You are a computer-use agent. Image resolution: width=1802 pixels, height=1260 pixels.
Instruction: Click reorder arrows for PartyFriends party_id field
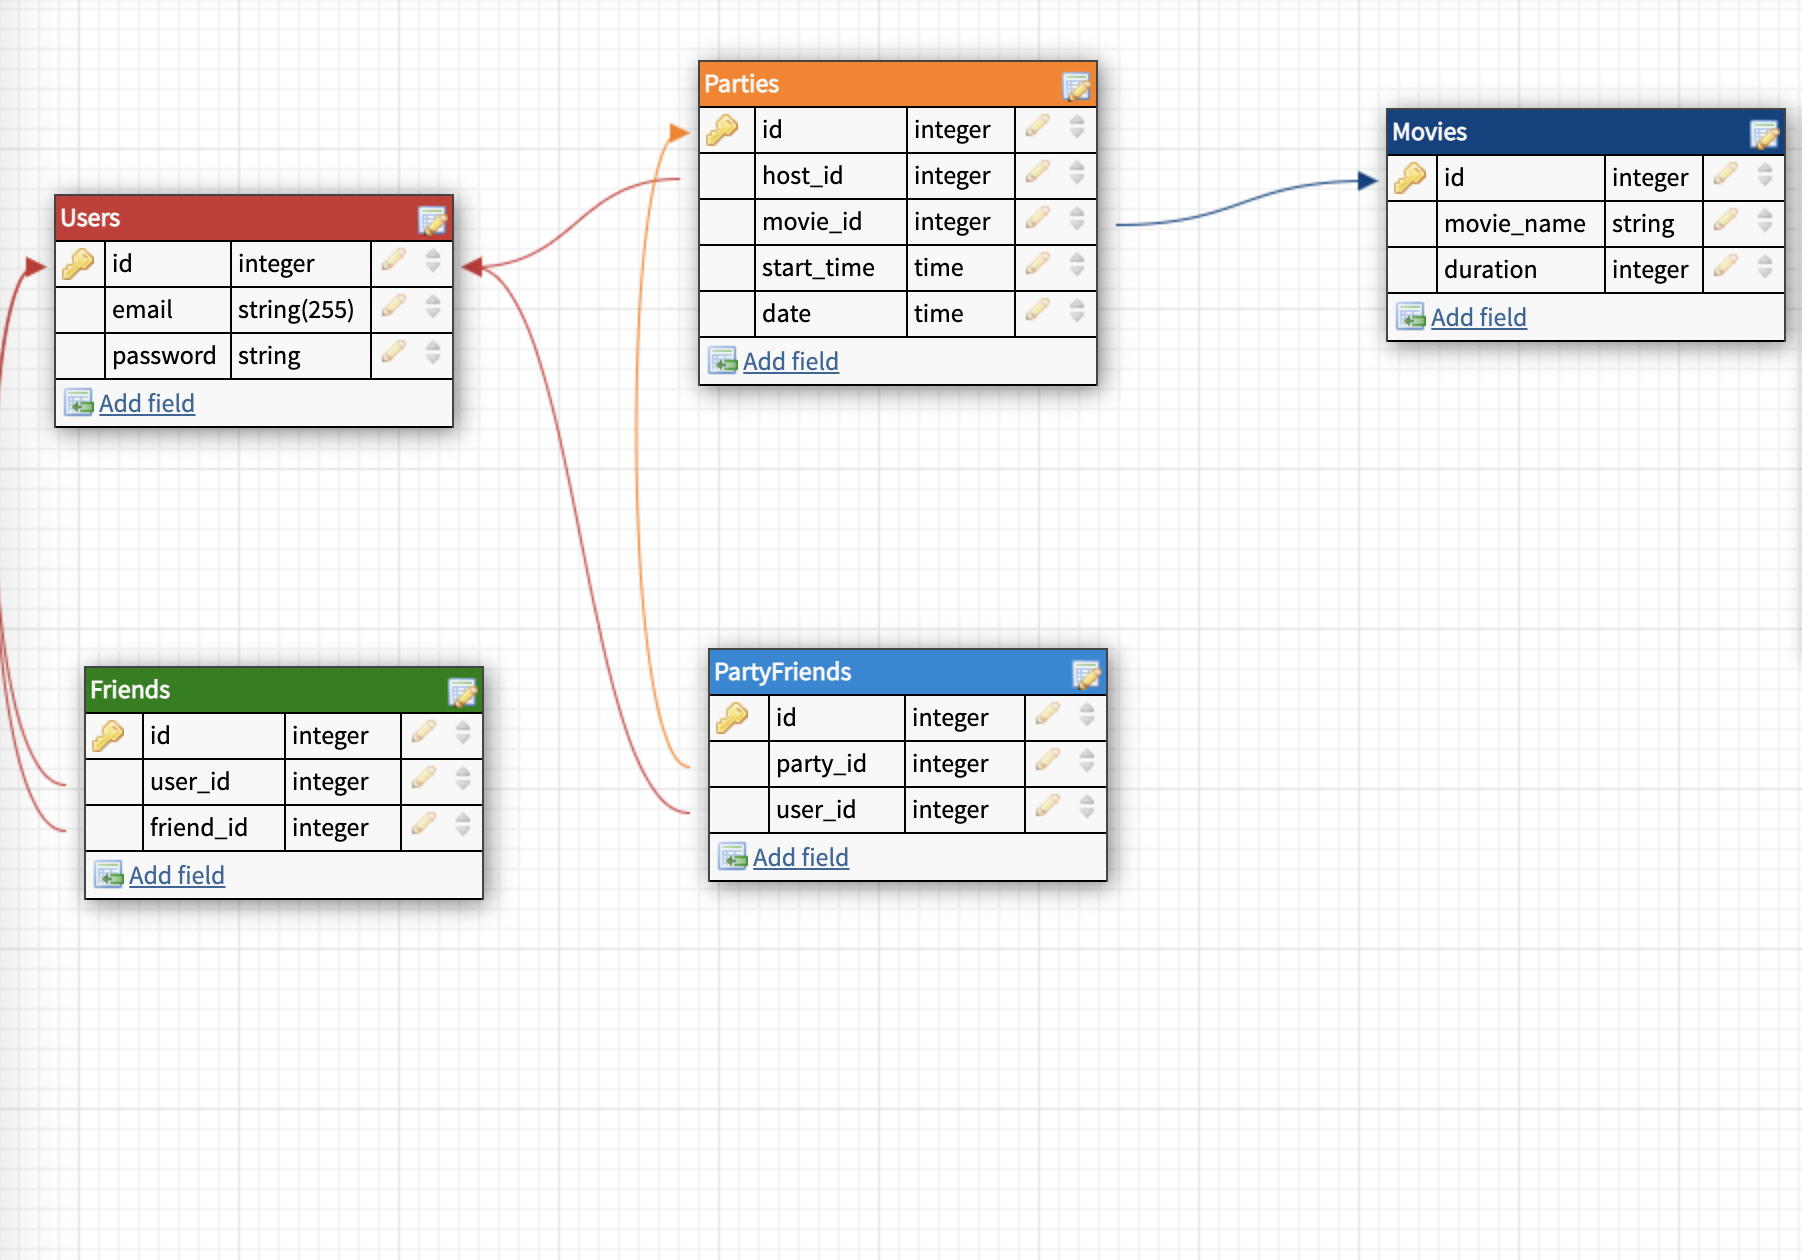coord(1087,760)
